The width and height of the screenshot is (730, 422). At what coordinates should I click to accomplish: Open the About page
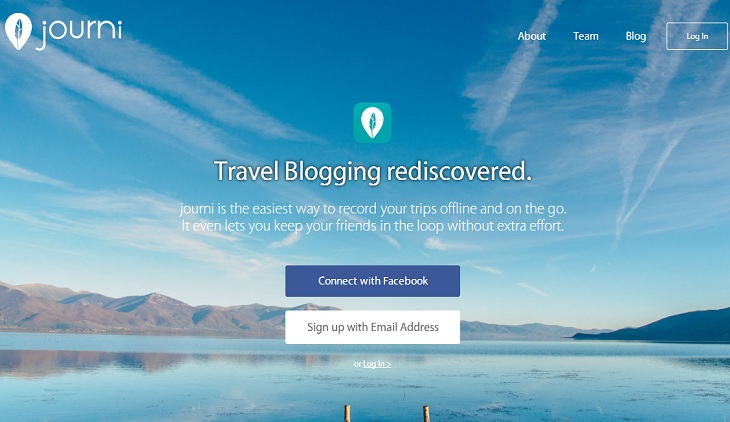click(532, 36)
